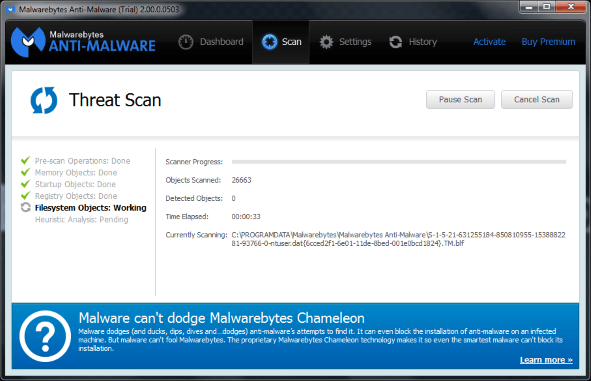This screenshot has width=591, height=381.
Task: Click the Scan crosshair icon
Action: click(269, 42)
